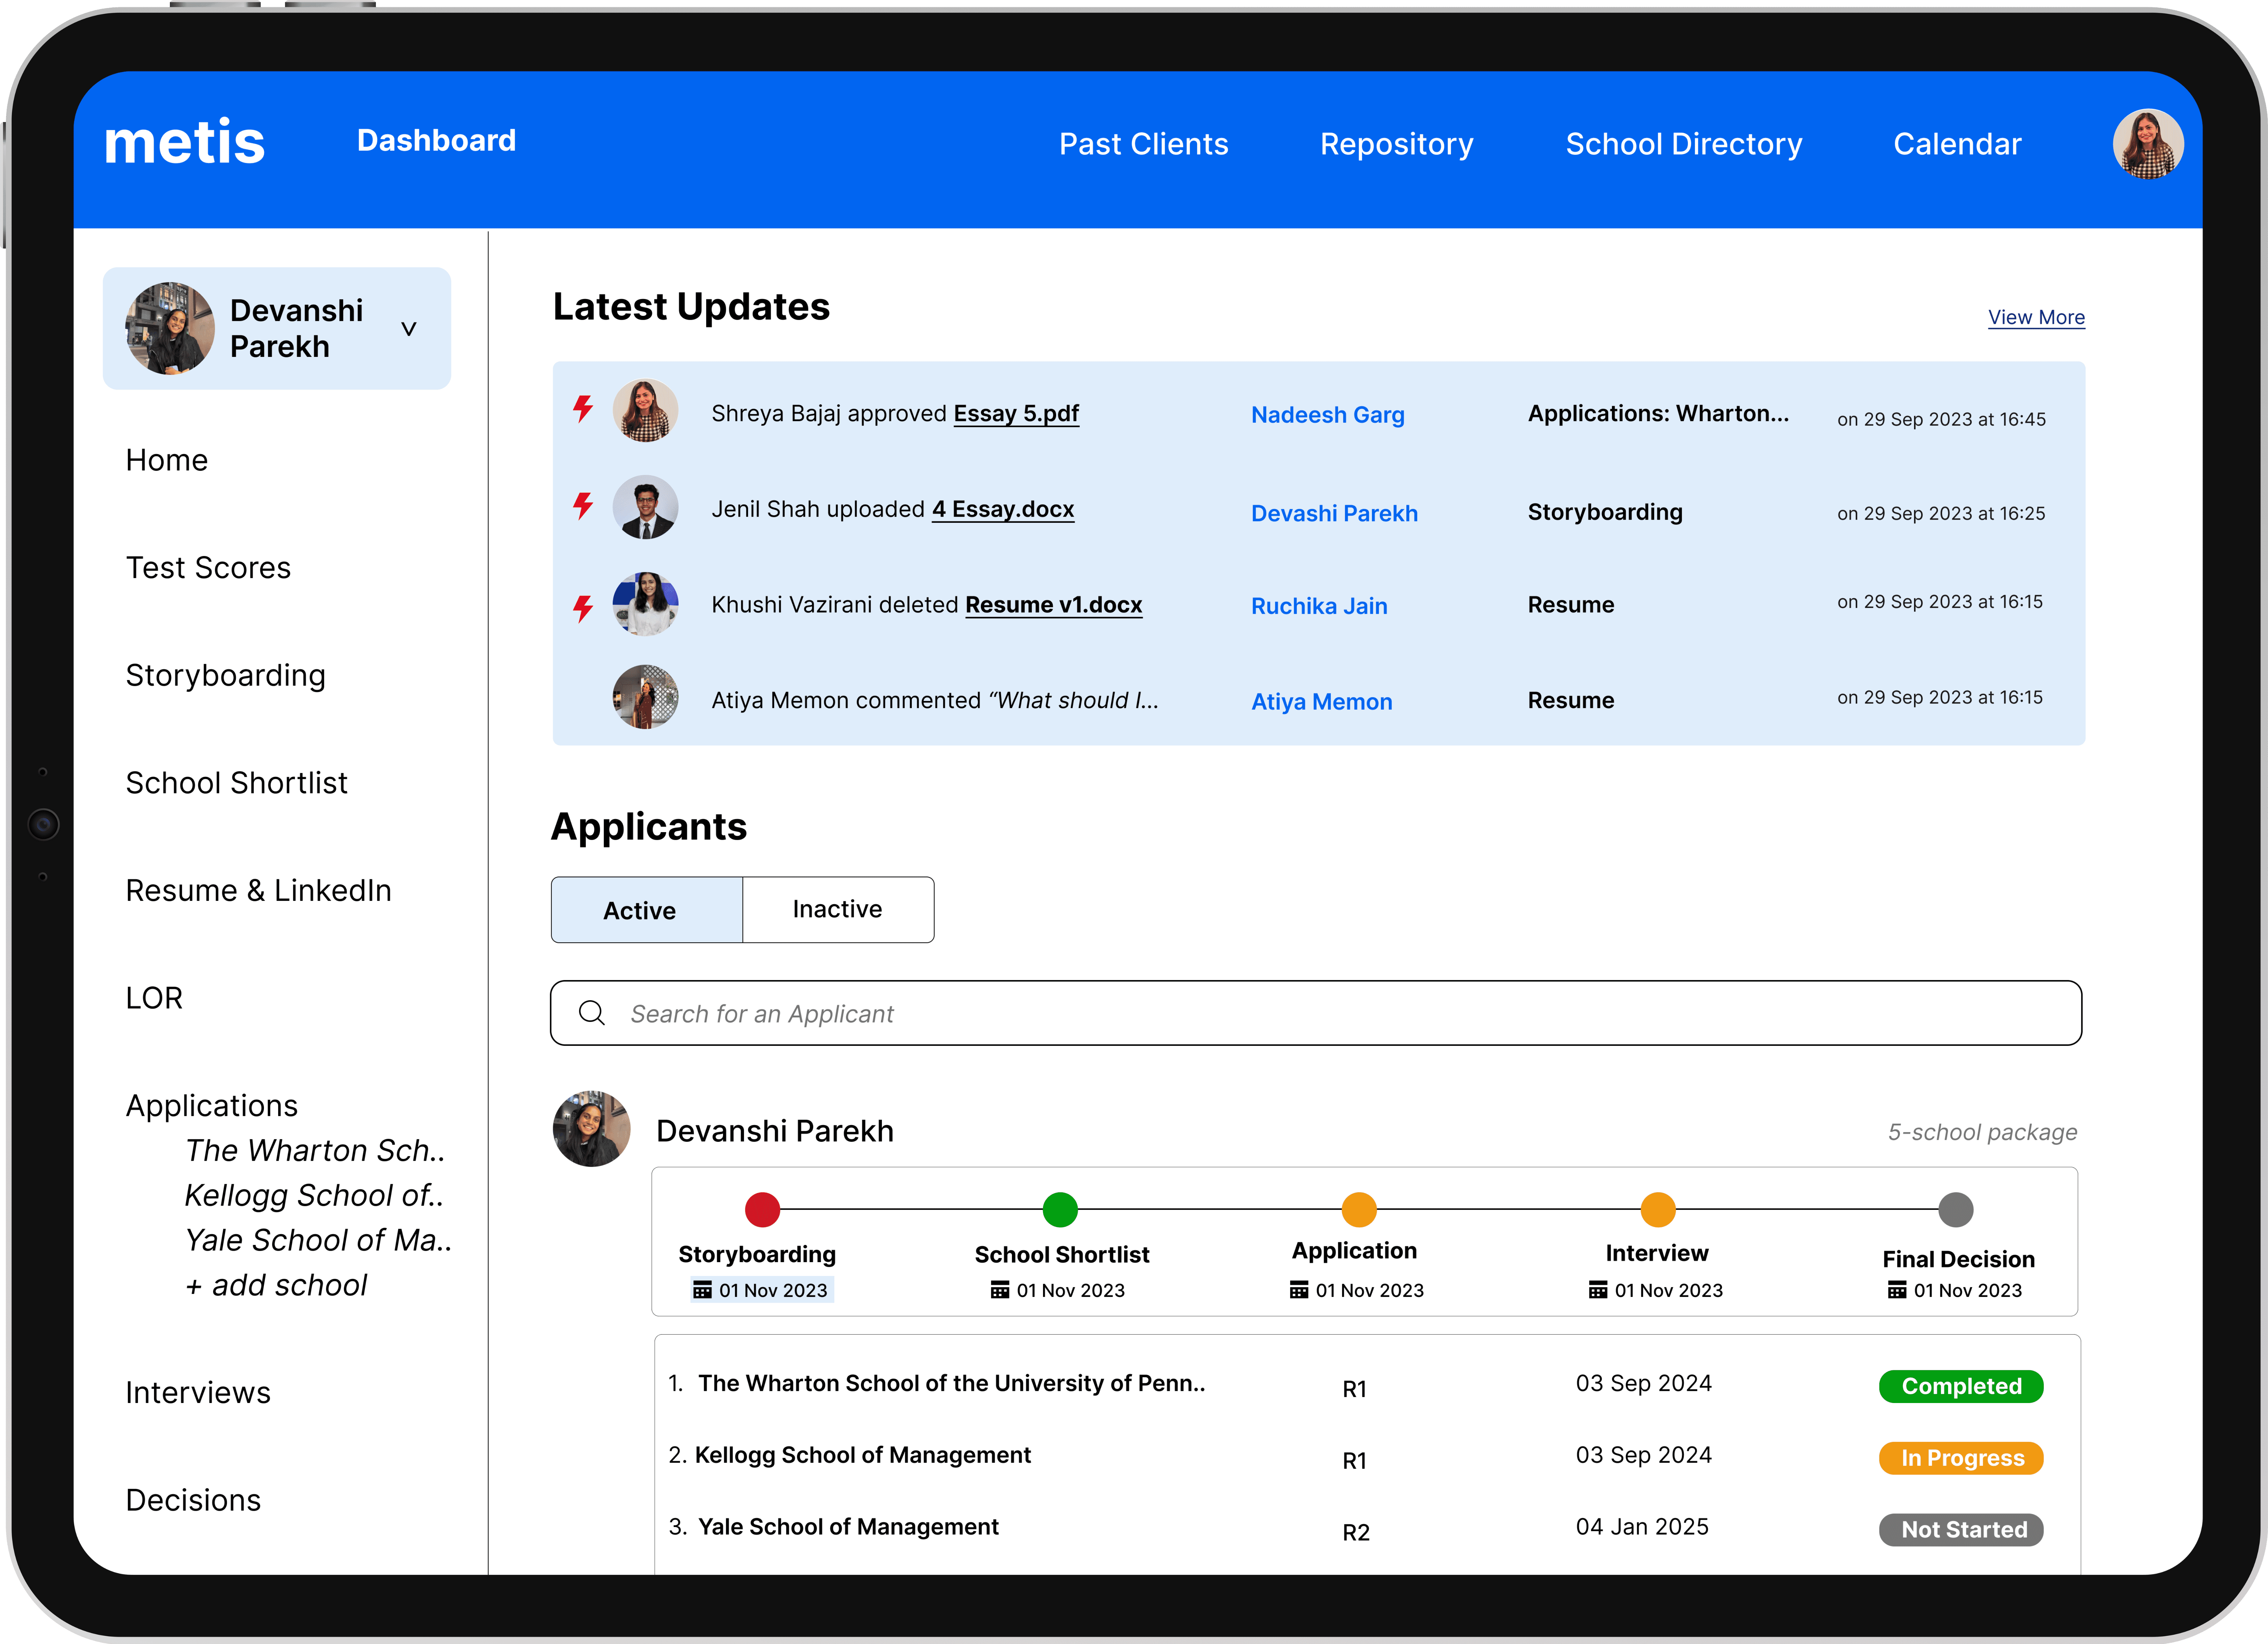Switch to the Inactive applicants tab
The image size is (2268, 1644).
pyautogui.click(x=838, y=910)
